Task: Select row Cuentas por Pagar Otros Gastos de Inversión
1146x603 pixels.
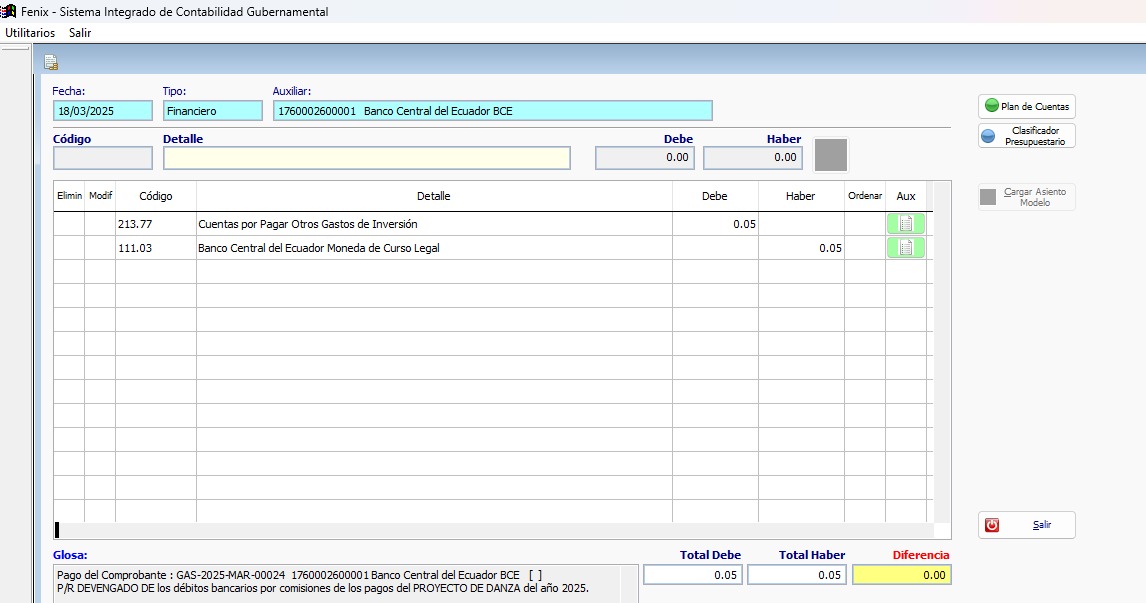Action: pyautogui.click(x=433, y=224)
